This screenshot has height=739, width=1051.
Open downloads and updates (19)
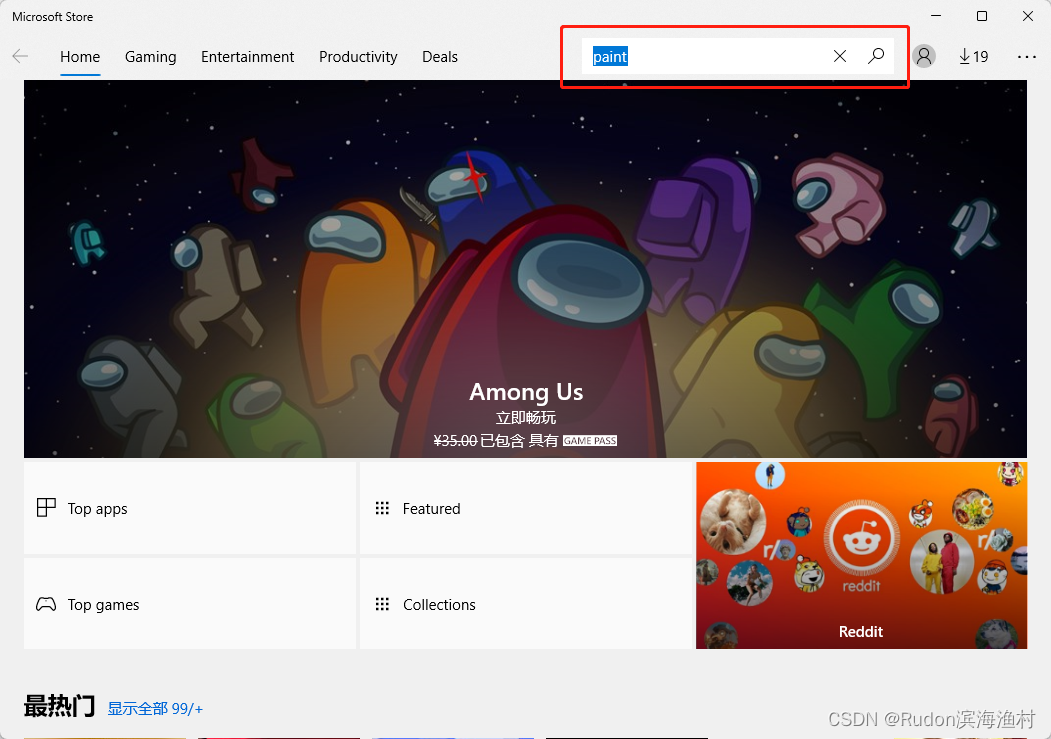tap(973, 57)
